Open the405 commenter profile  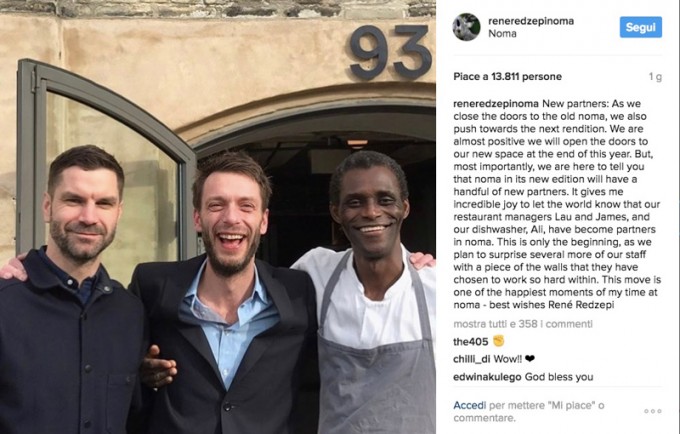tap(471, 342)
